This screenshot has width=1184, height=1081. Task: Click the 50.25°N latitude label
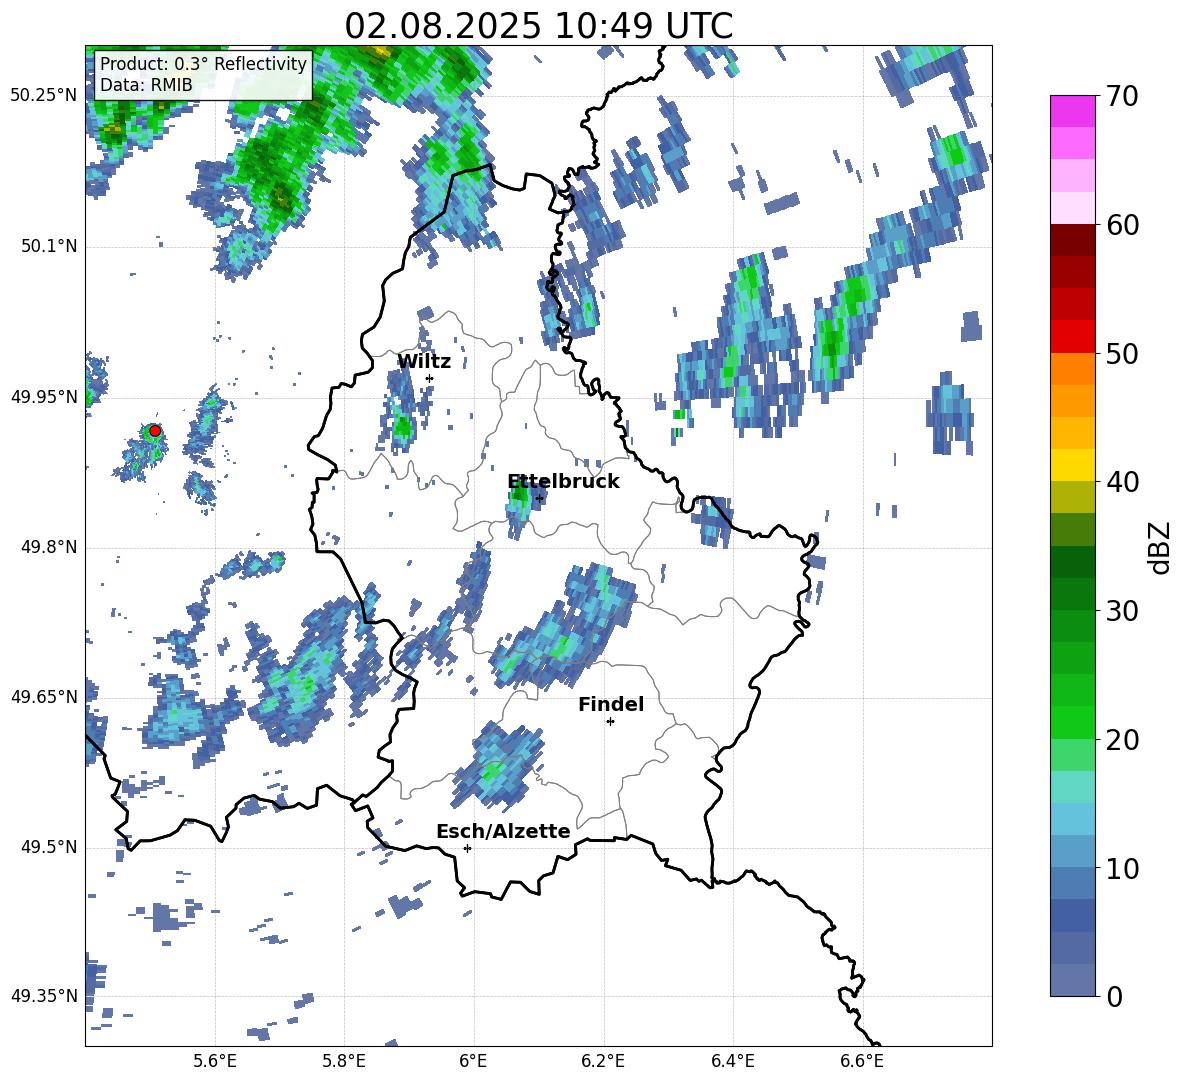tap(44, 96)
